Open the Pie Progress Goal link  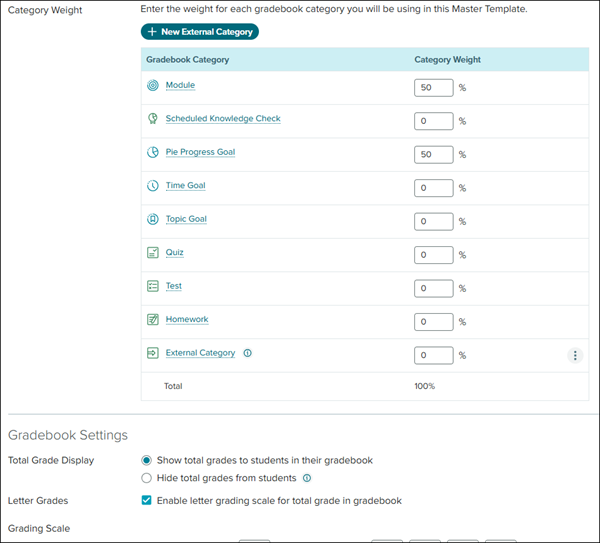[x=200, y=152]
